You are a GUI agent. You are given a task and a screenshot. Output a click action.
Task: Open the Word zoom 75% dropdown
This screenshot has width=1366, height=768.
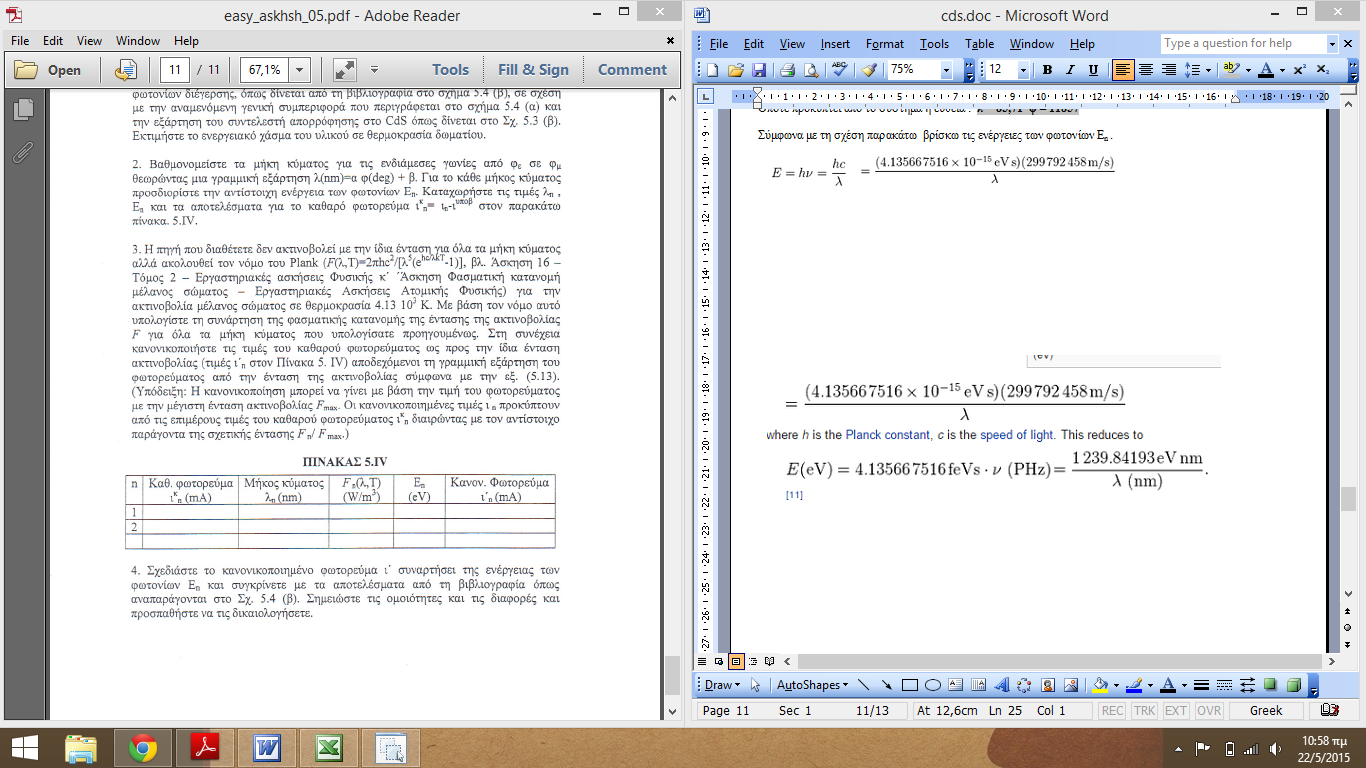[946, 70]
